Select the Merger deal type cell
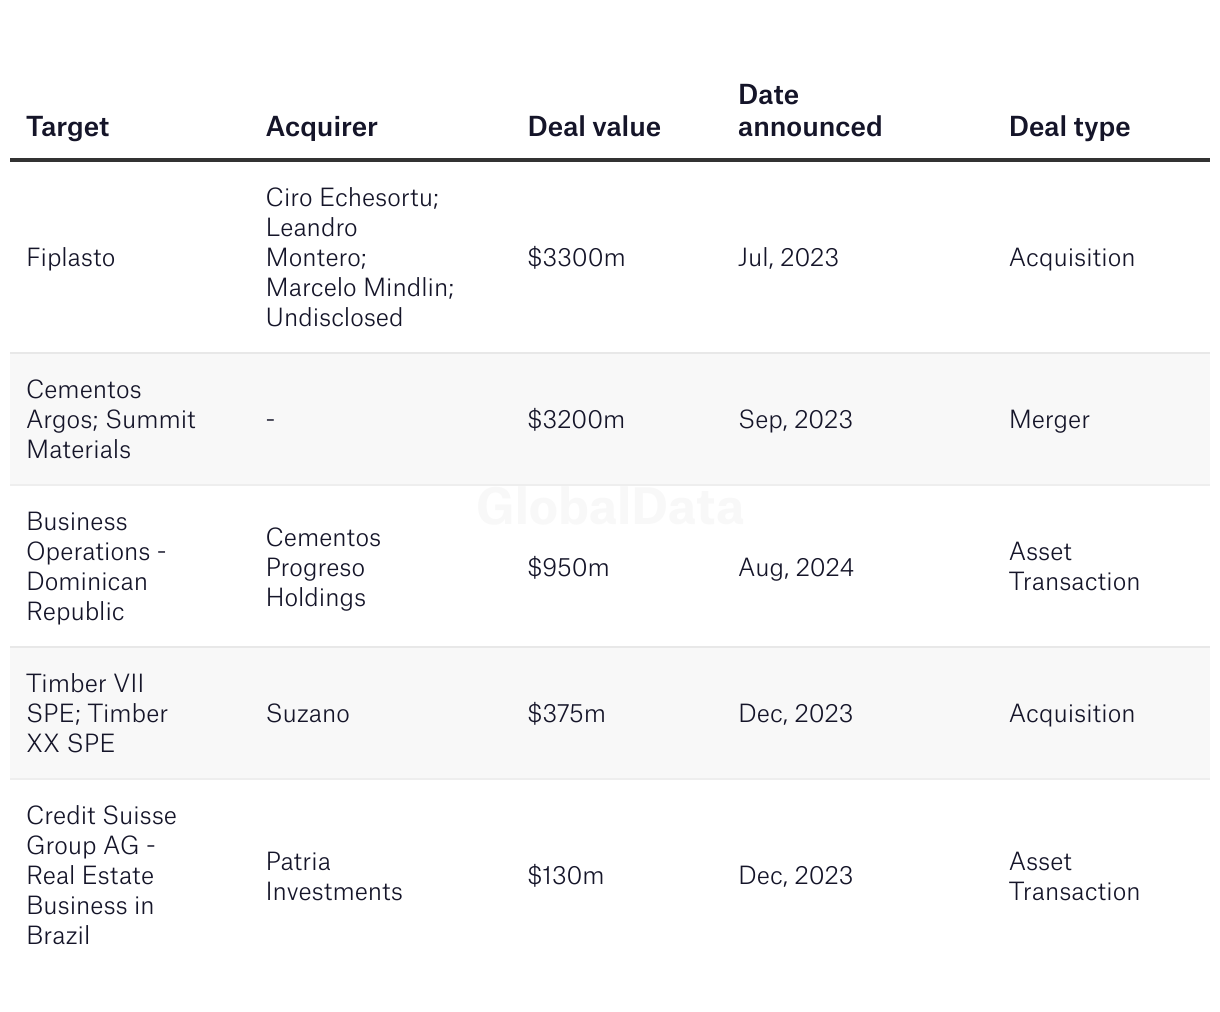Viewport: 1220px width, 1012px height. coord(1049,420)
